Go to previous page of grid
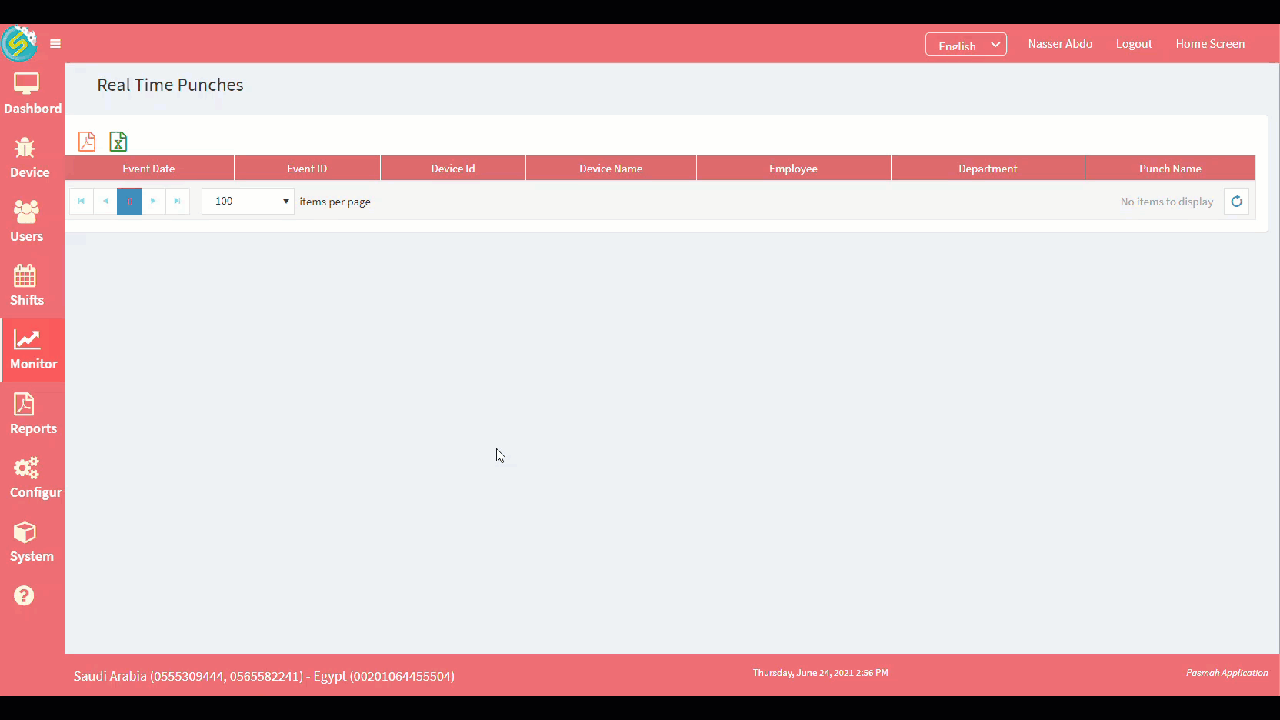Viewport: 1280px width, 720px height. click(x=105, y=201)
